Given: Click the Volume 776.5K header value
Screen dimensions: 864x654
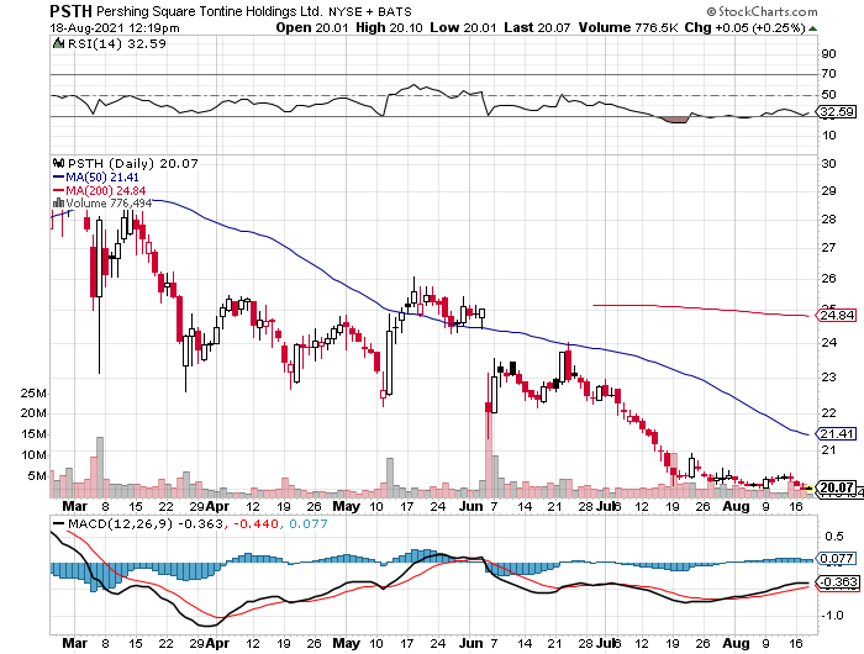Looking at the screenshot, I should pyautogui.click(x=627, y=28).
